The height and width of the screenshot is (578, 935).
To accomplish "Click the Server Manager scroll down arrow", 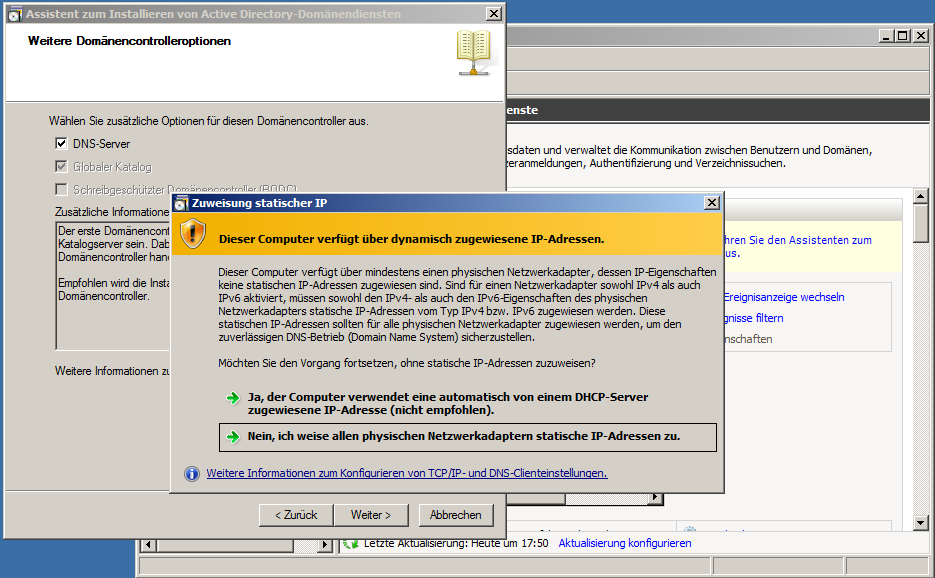I will coord(921,523).
